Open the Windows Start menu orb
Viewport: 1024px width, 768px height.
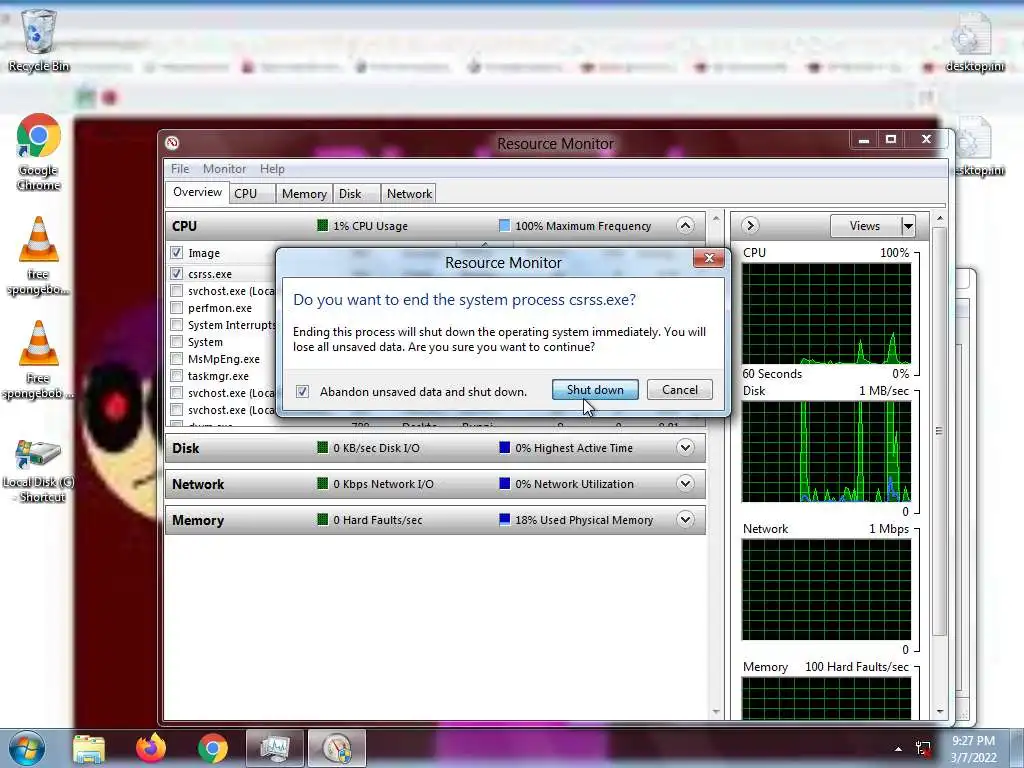(27, 748)
